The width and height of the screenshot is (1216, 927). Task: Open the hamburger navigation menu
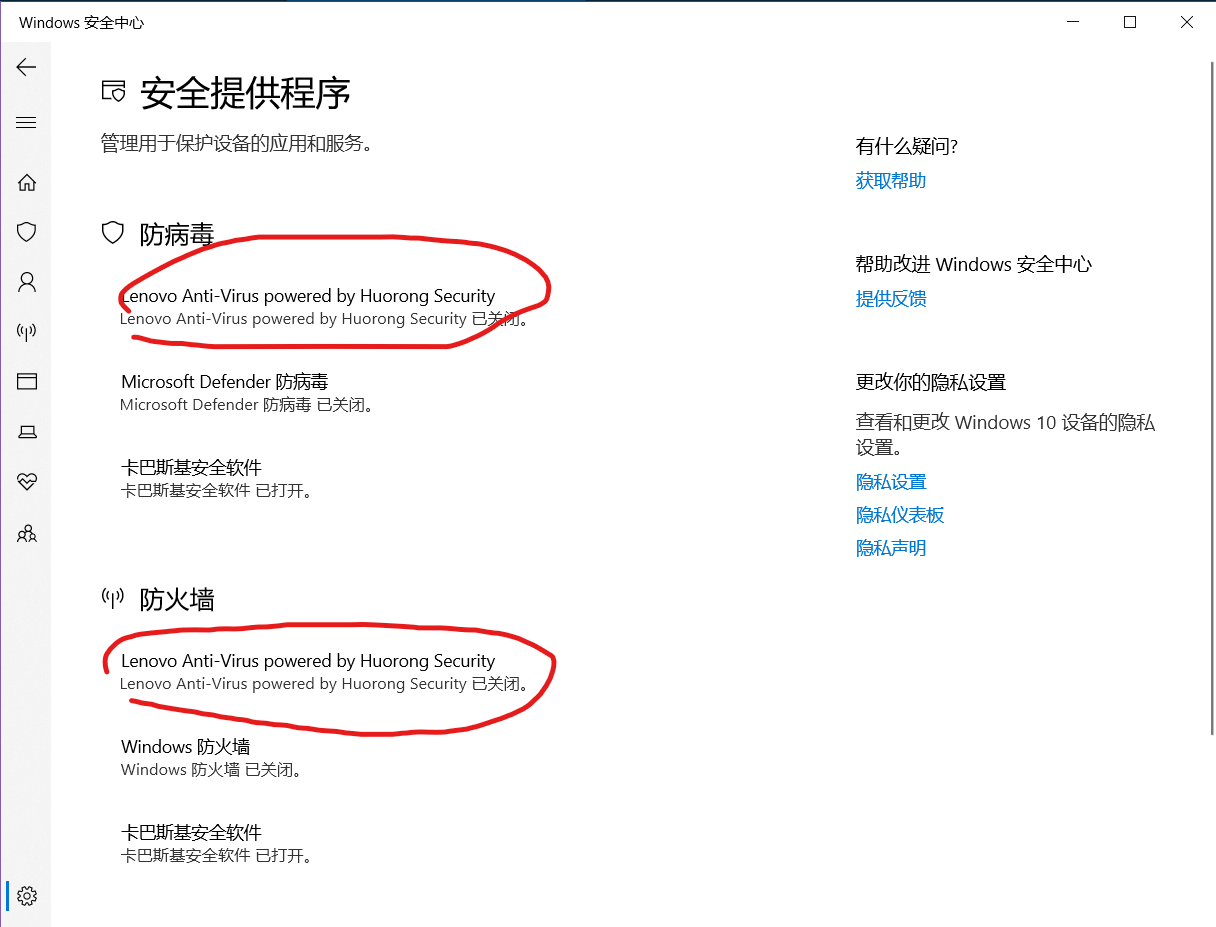(x=26, y=123)
